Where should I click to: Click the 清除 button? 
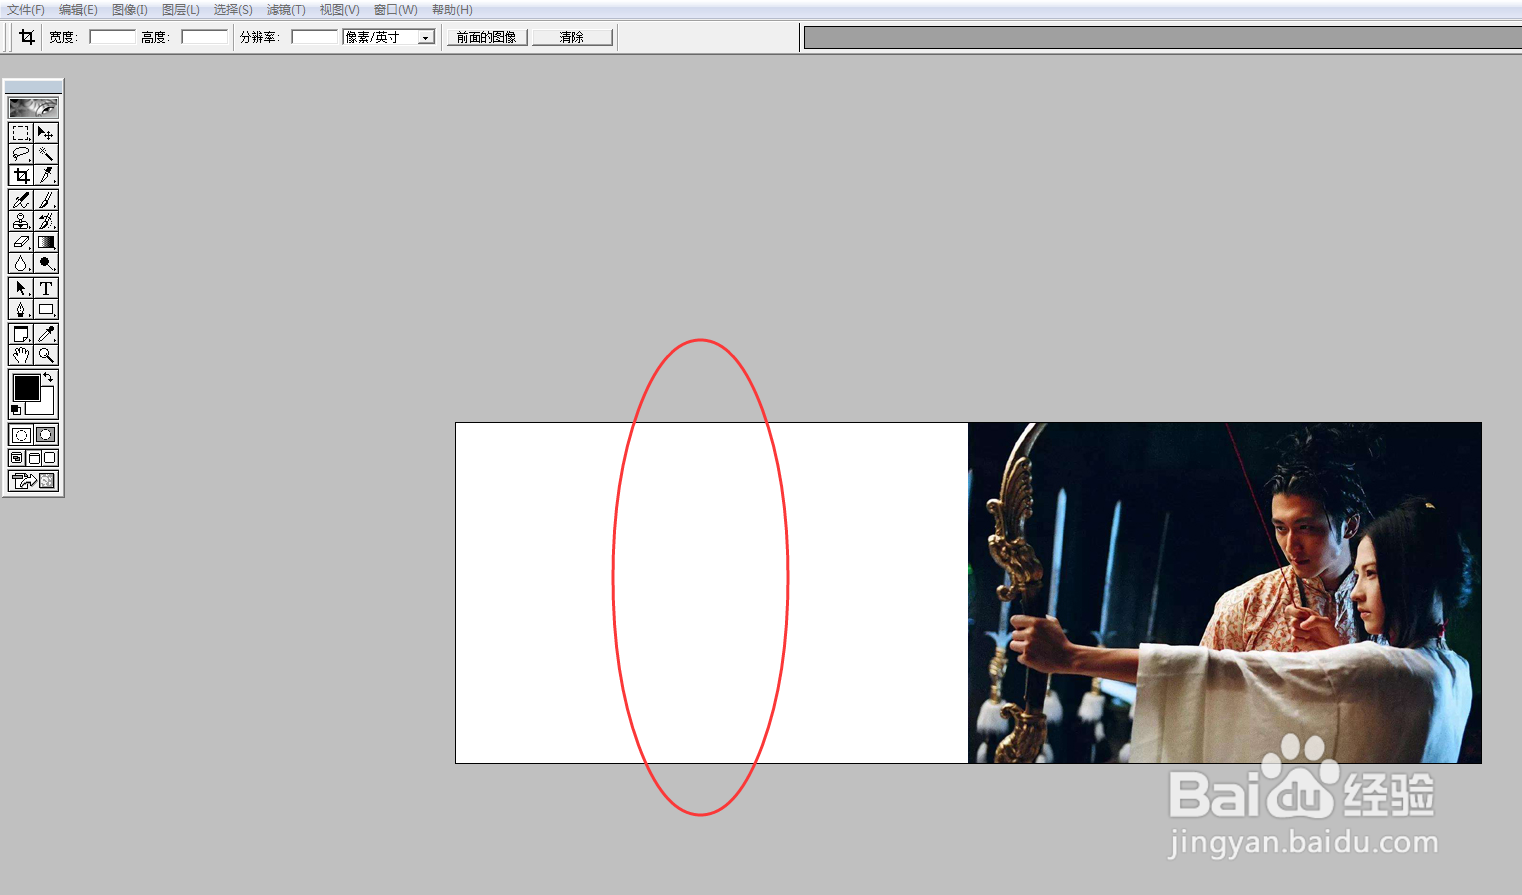pyautogui.click(x=572, y=37)
